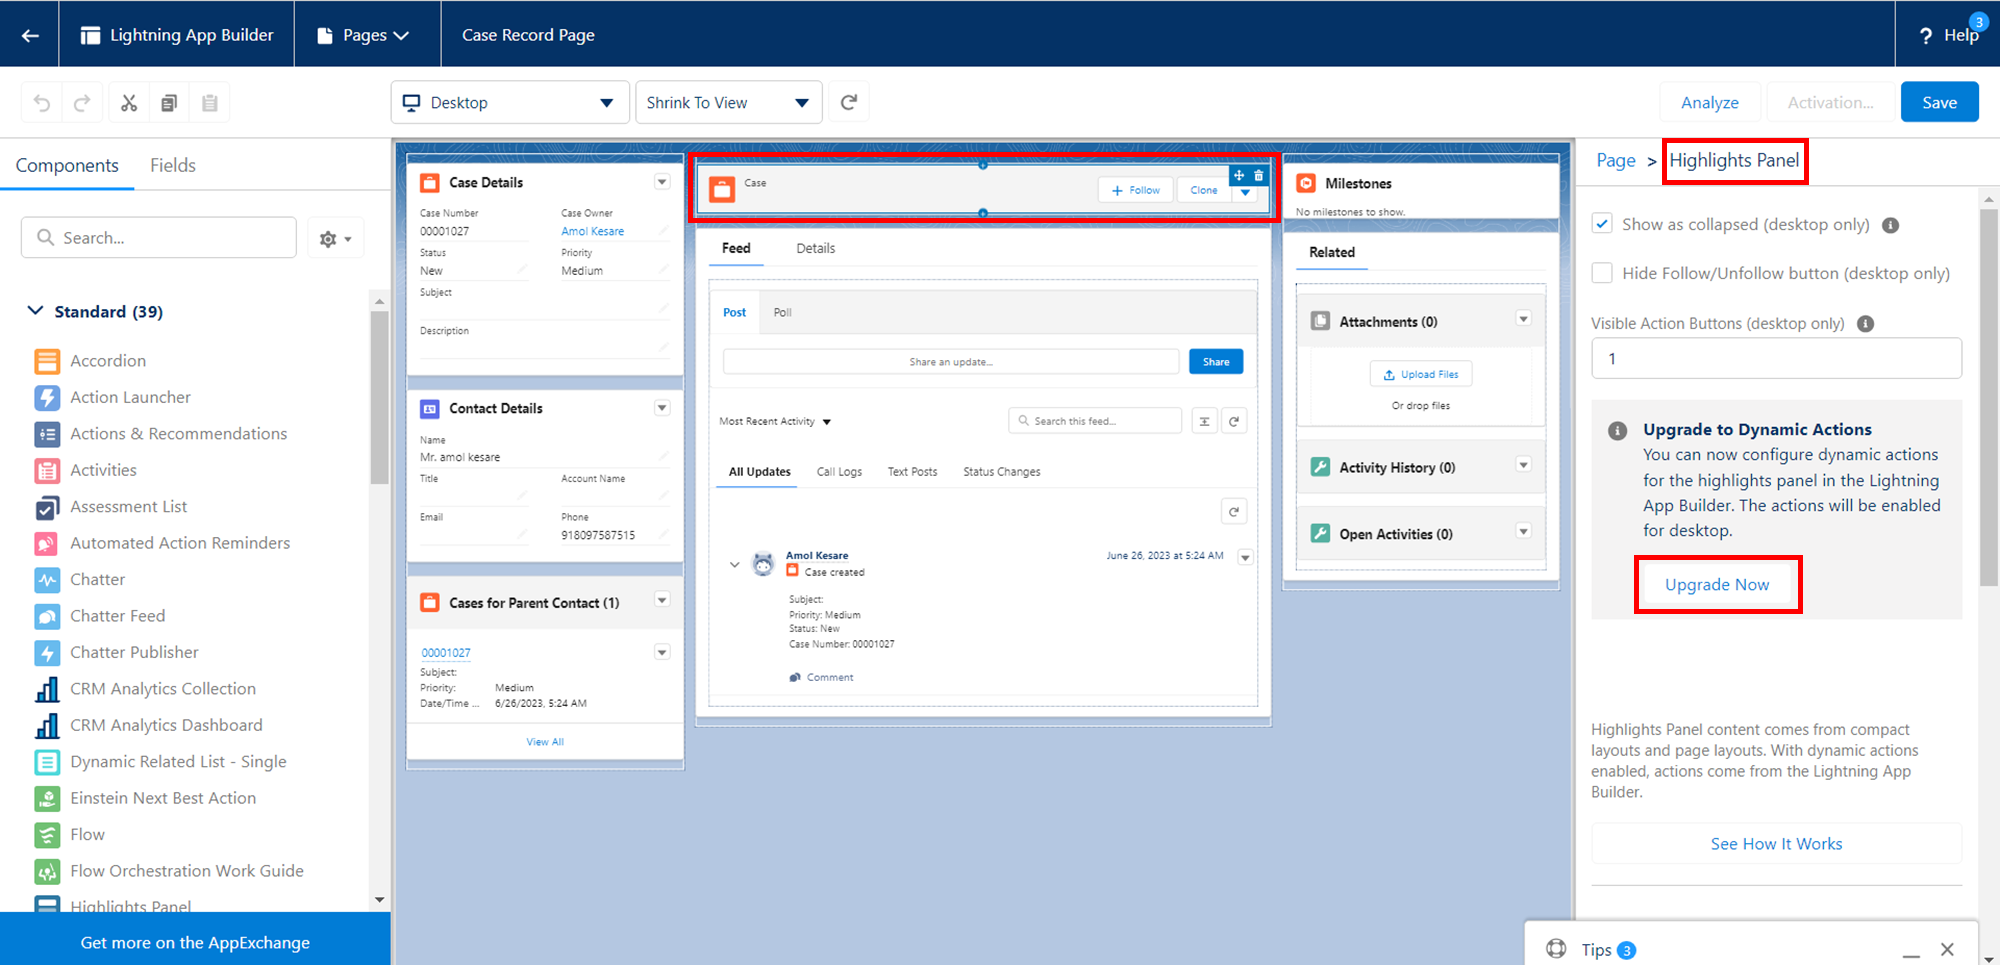Click the Upgrade Now button

(x=1717, y=585)
